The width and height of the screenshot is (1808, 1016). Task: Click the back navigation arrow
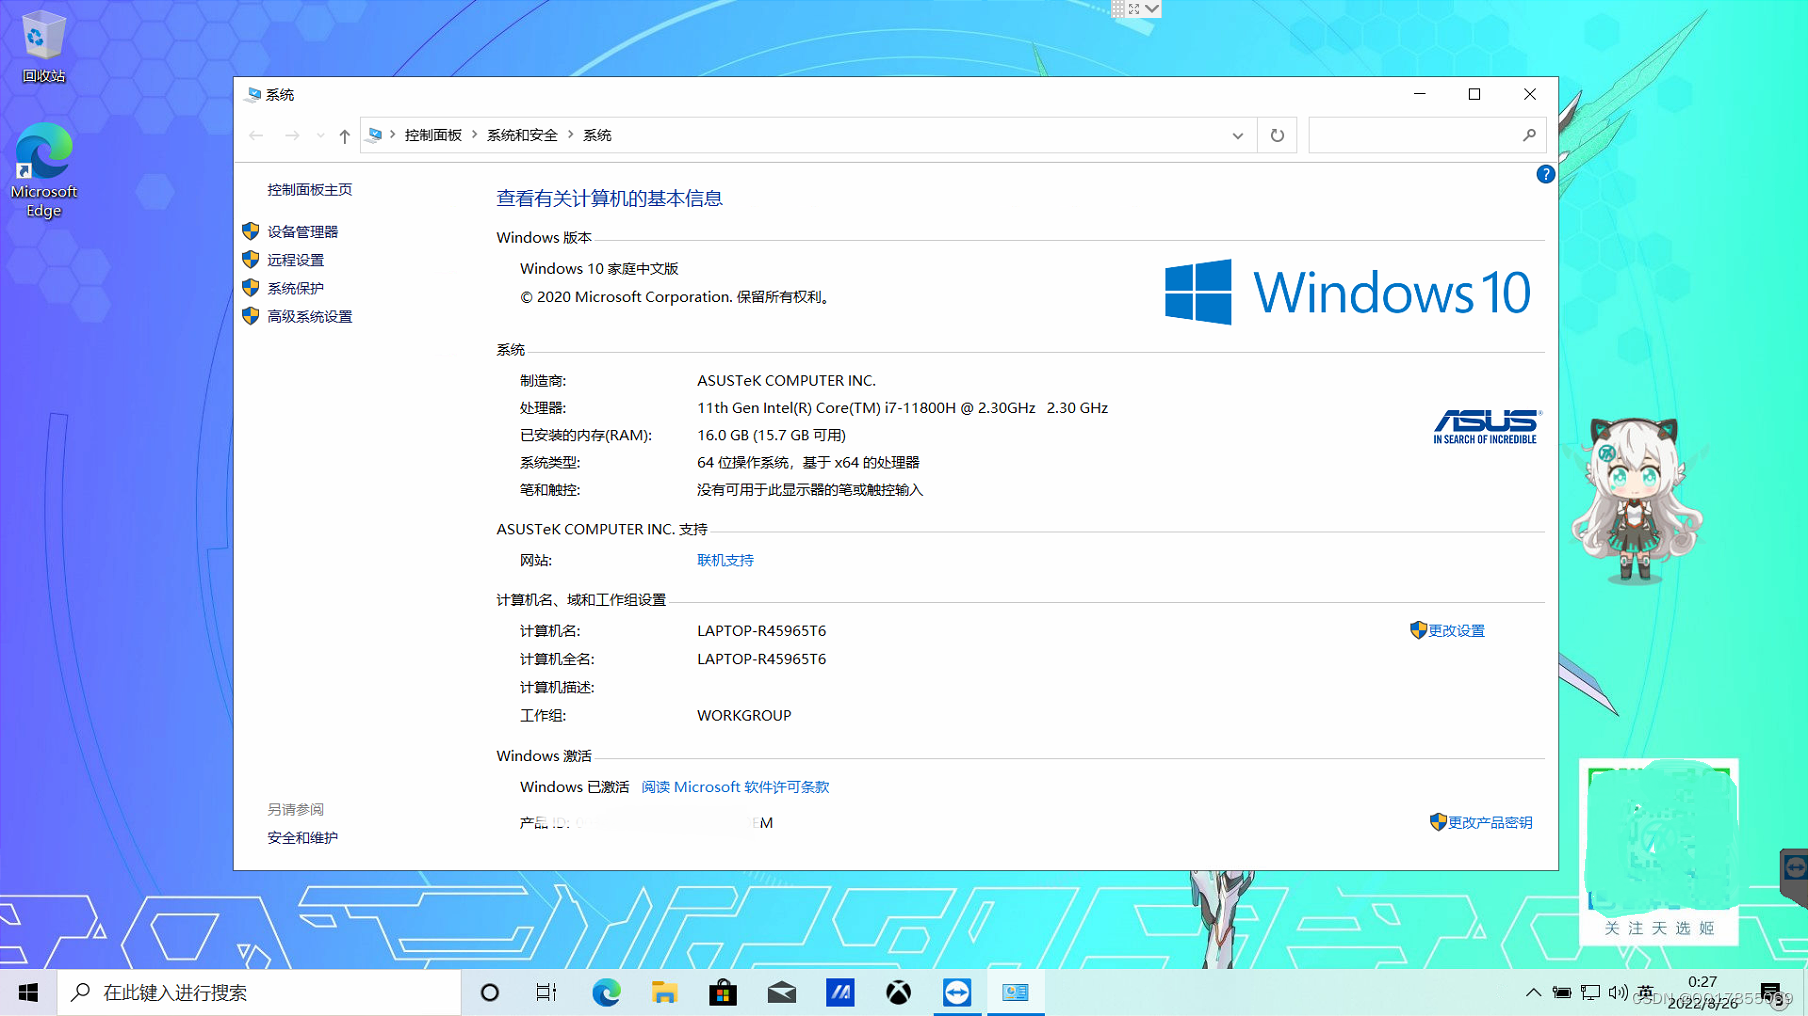click(256, 135)
